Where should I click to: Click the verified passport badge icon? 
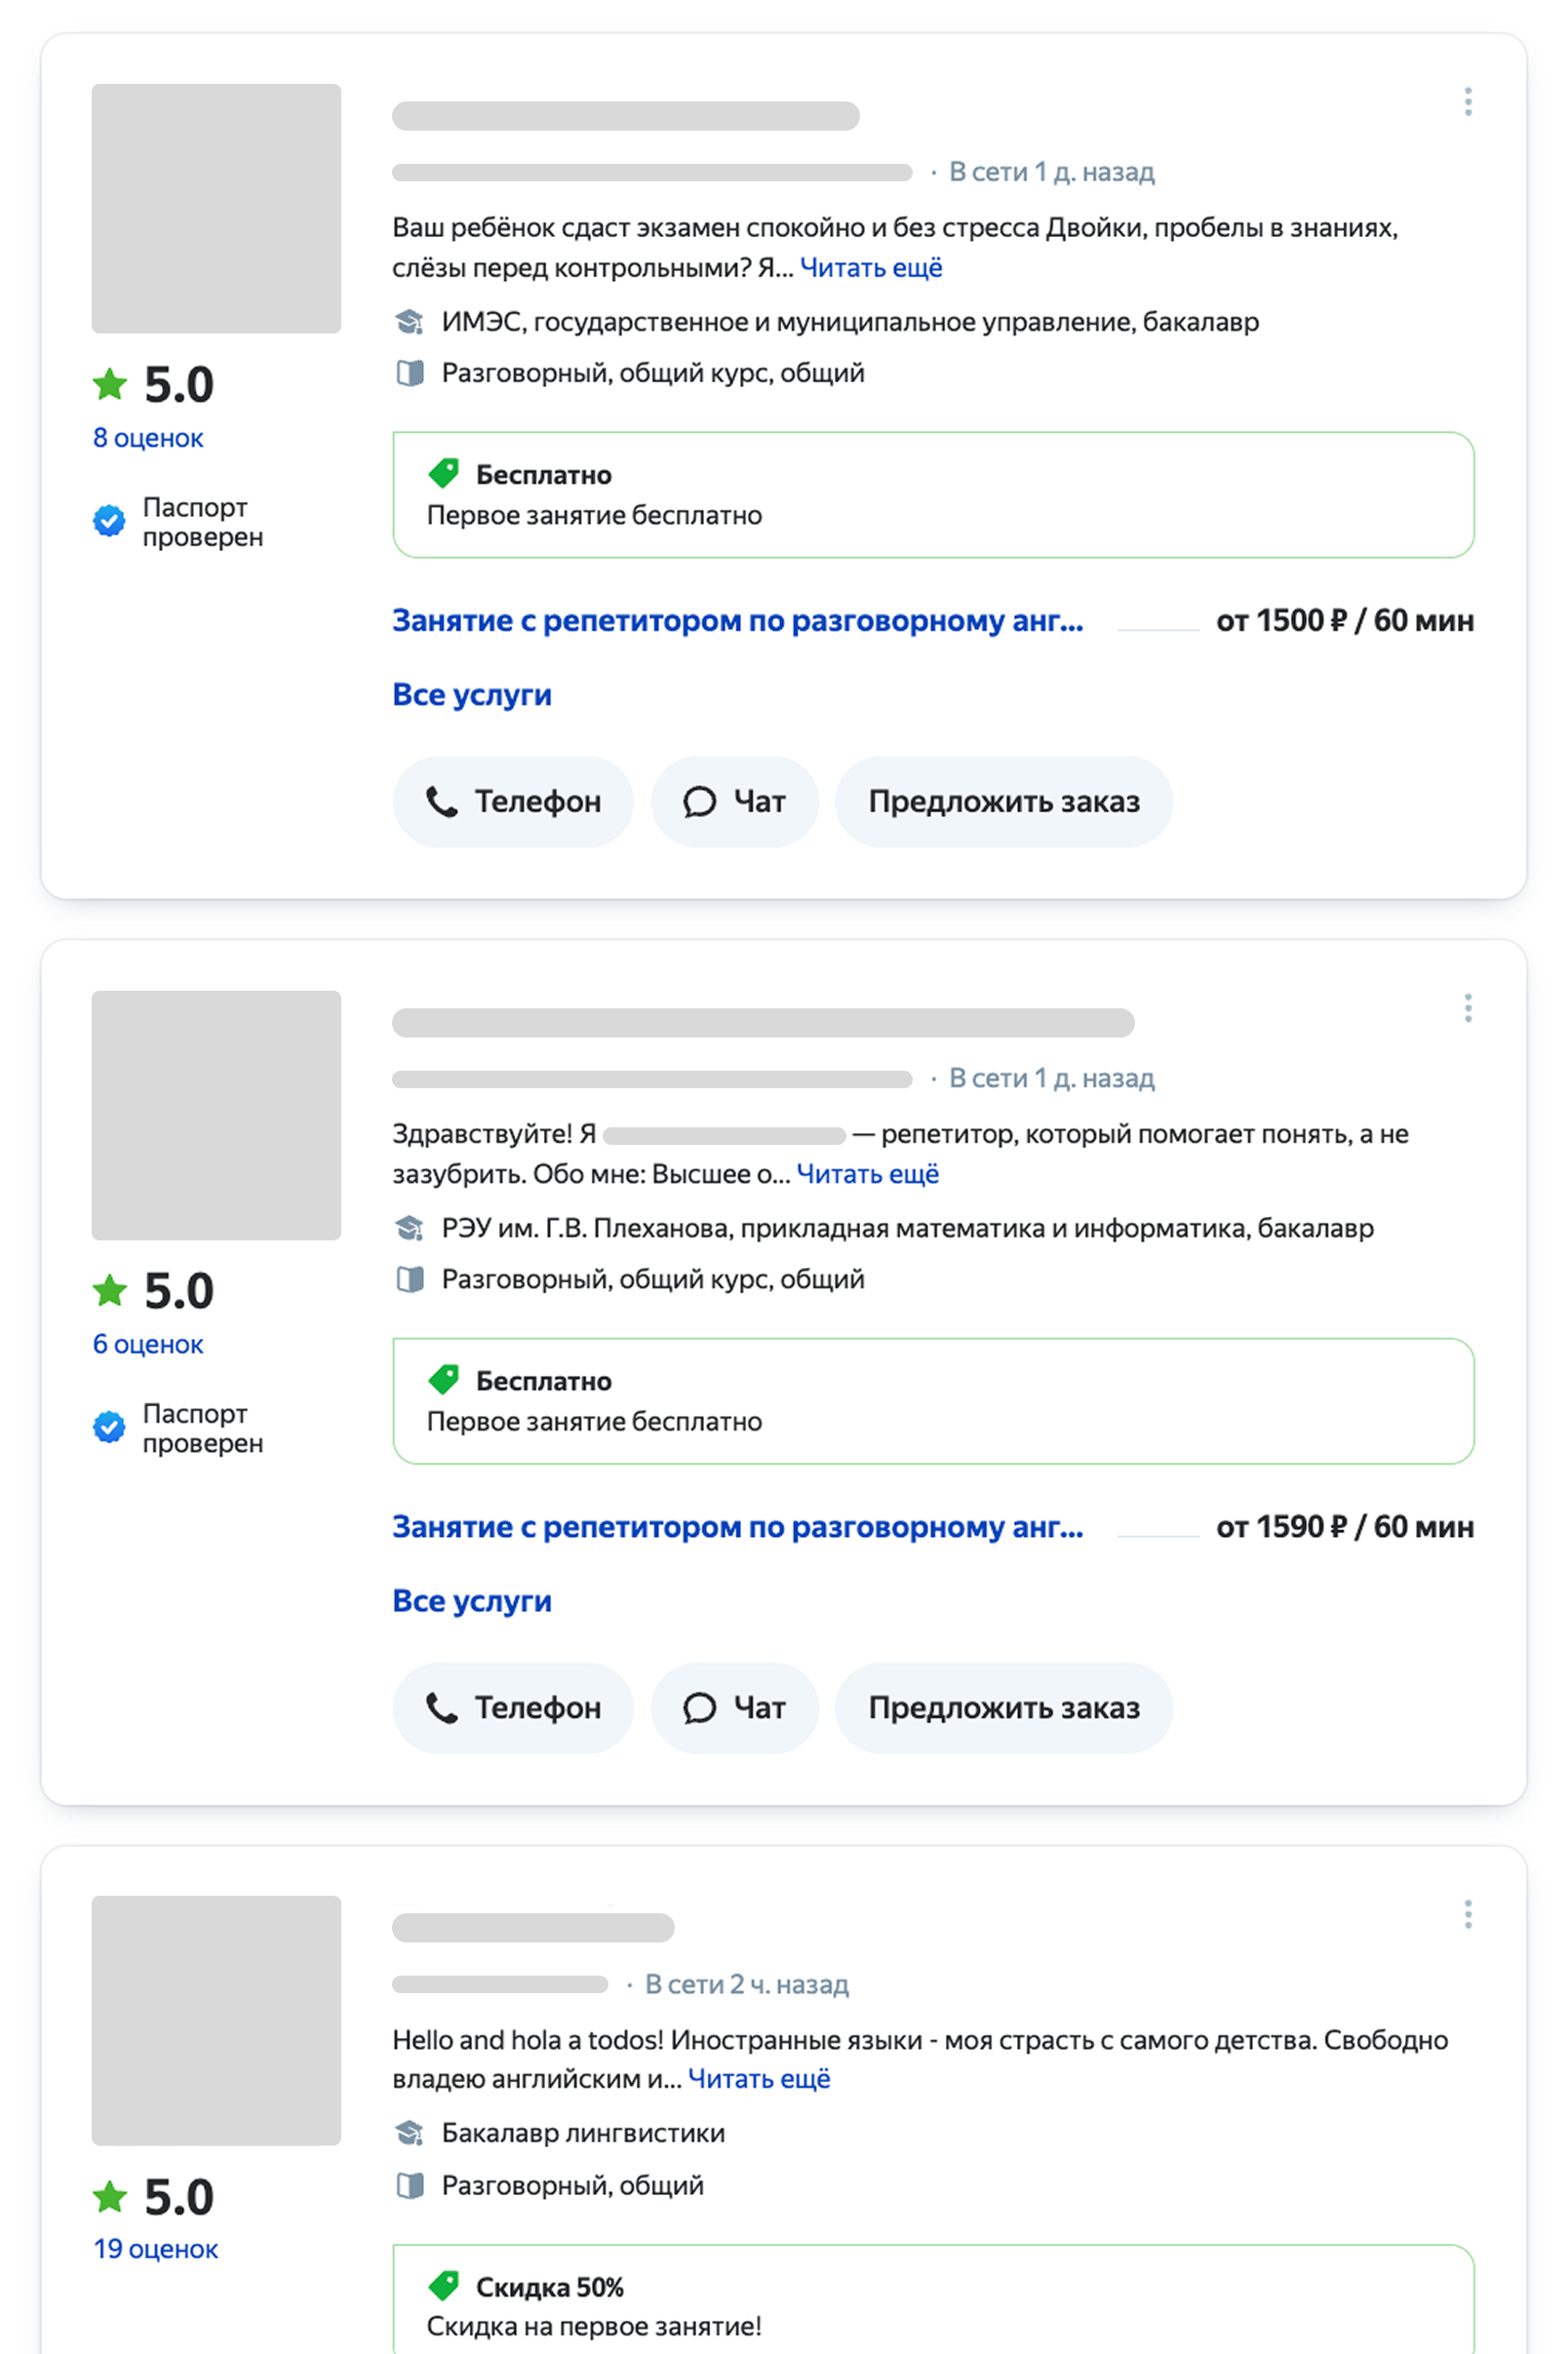(x=109, y=520)
